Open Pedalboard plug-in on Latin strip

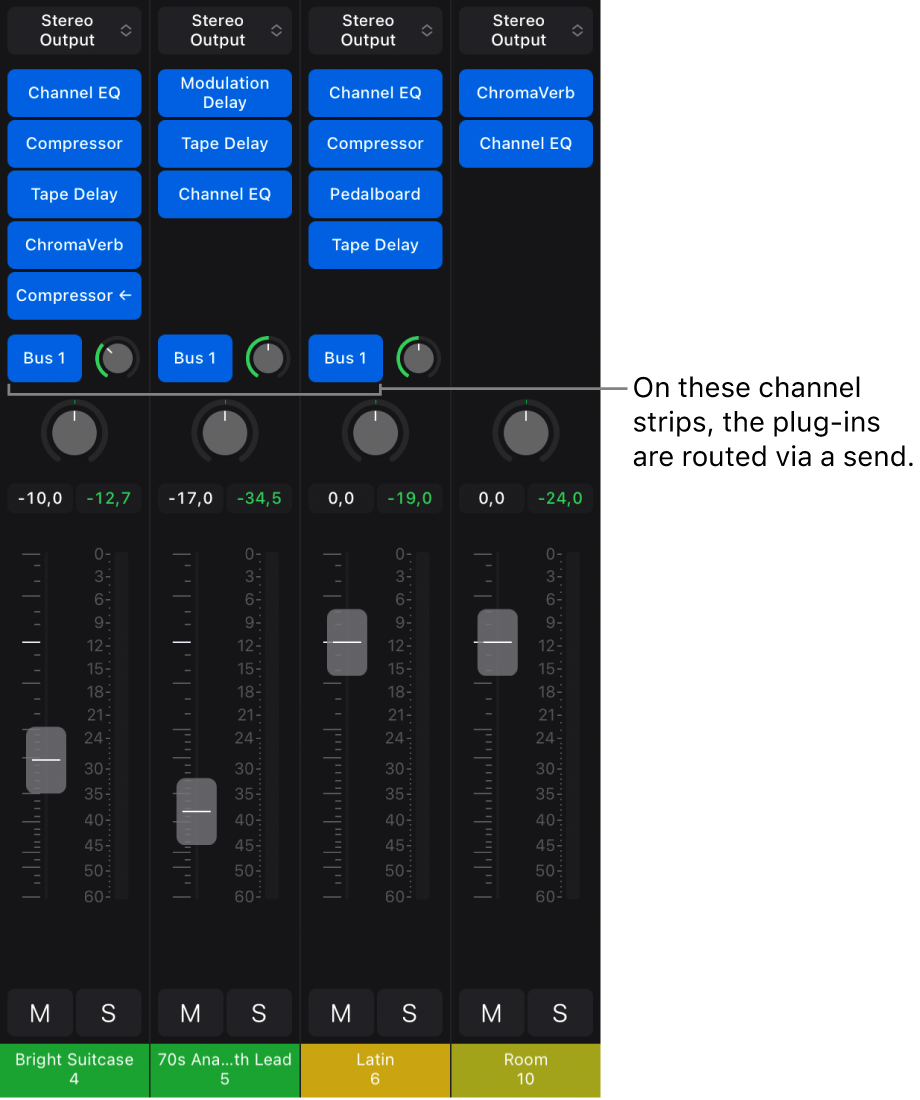(375, 194)
